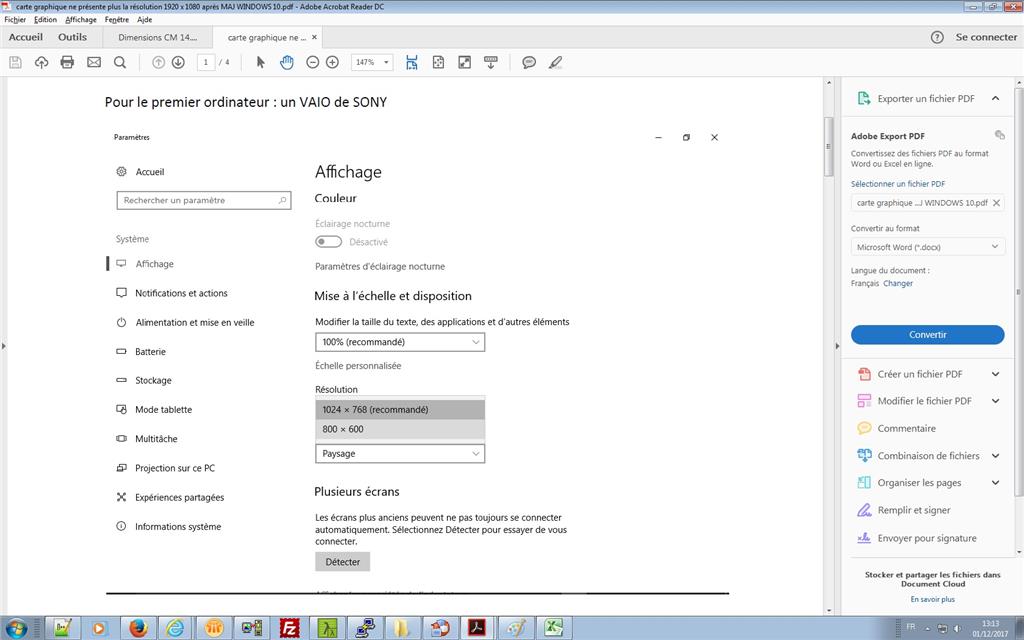Click the read mode keyboard-arrow icon
1024x640 pixels.
pos(491,63)
